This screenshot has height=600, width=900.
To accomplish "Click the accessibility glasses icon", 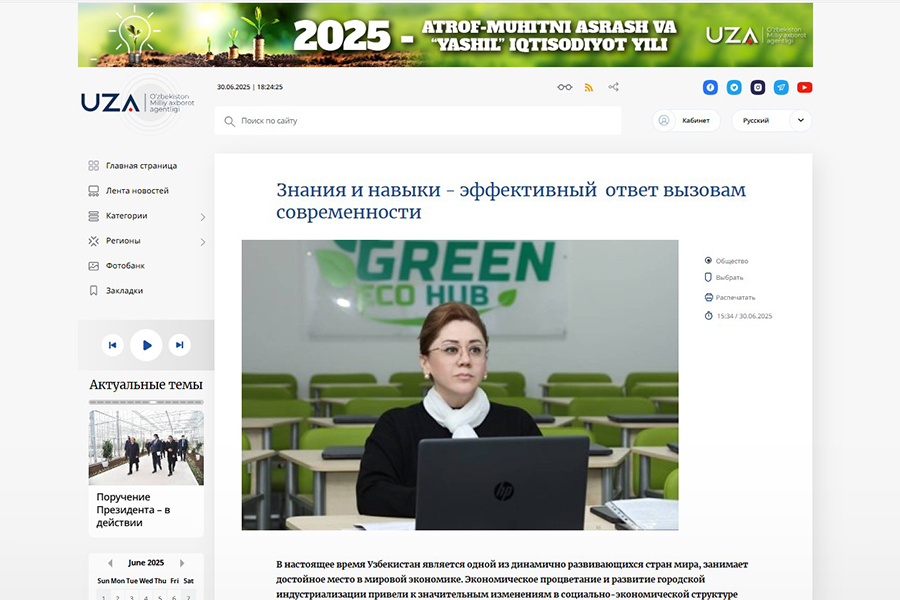I will [x=565, y=87].
